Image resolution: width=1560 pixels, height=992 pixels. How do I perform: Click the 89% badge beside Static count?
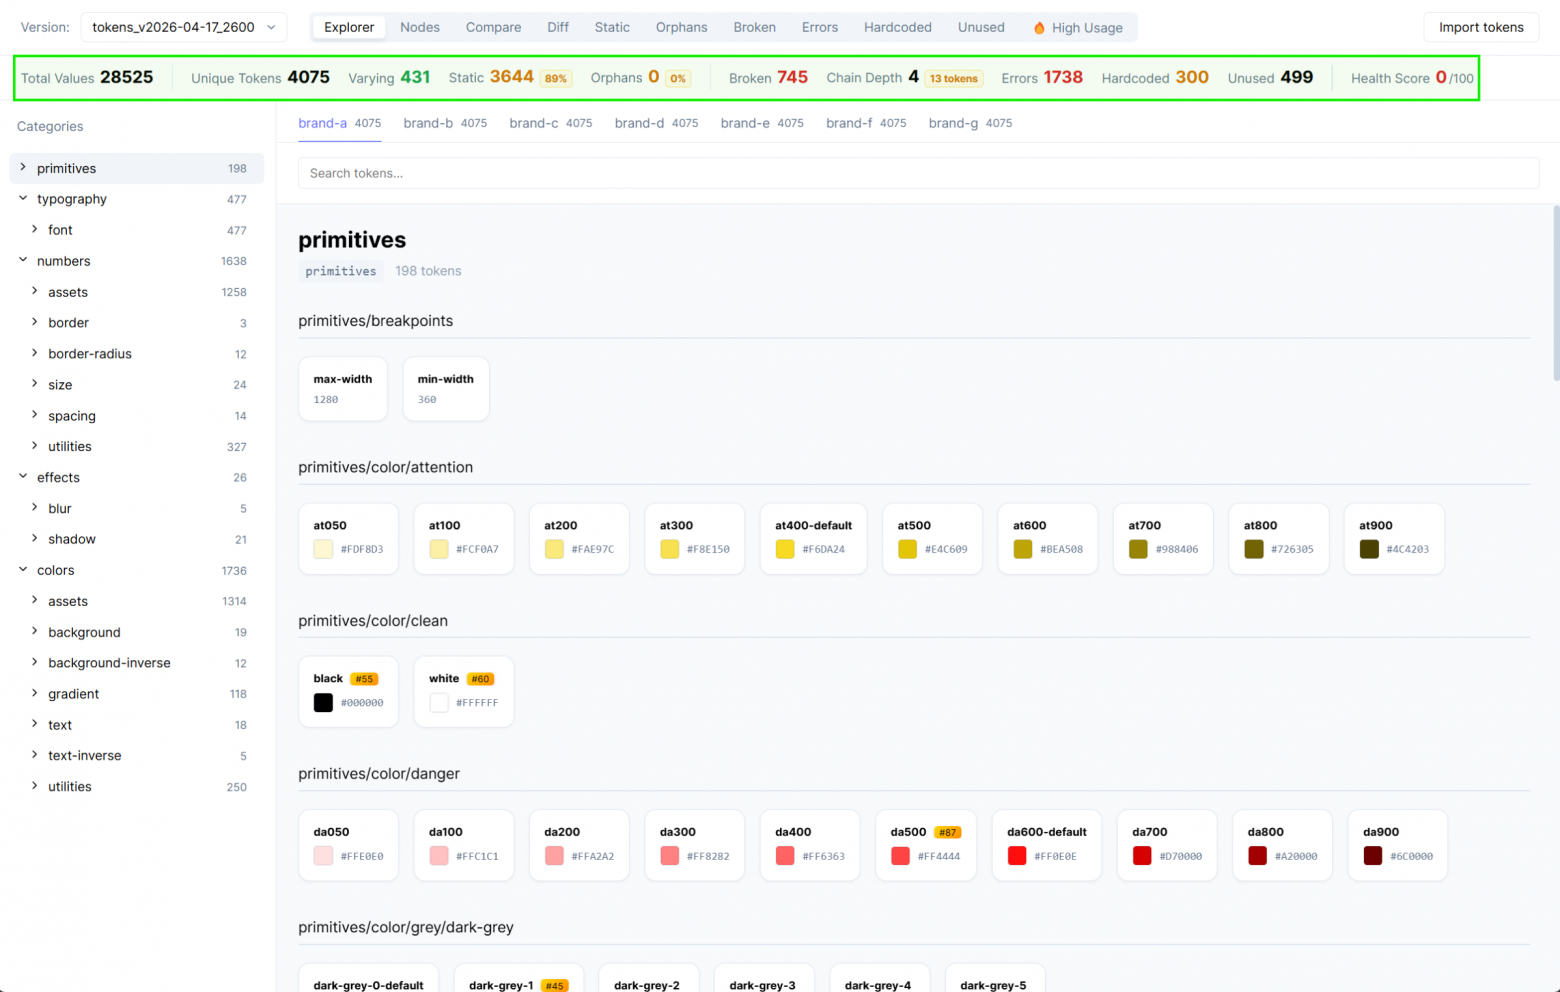[556, 77]
